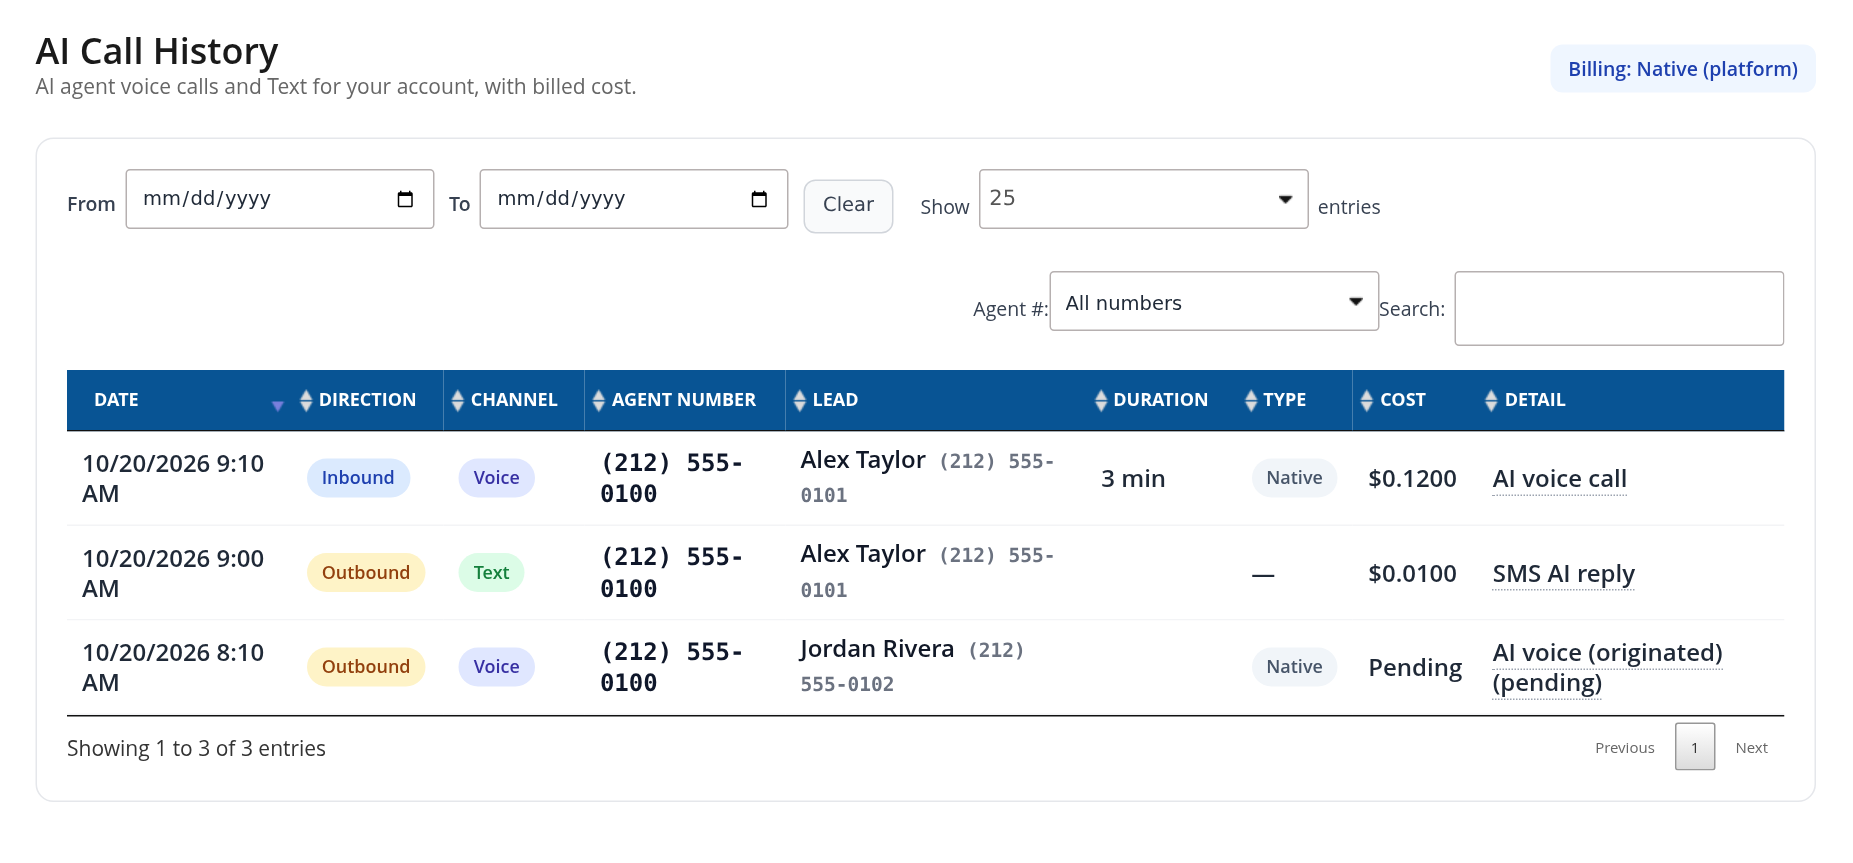Click into the Search text box

(1619, 308)
